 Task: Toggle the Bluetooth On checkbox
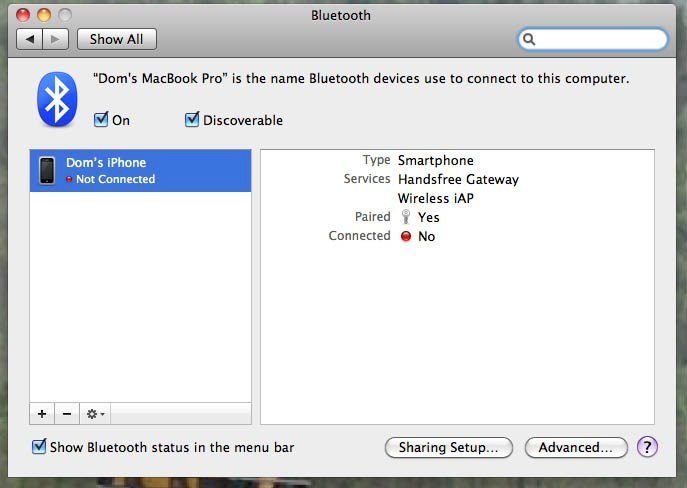(101, 120)
